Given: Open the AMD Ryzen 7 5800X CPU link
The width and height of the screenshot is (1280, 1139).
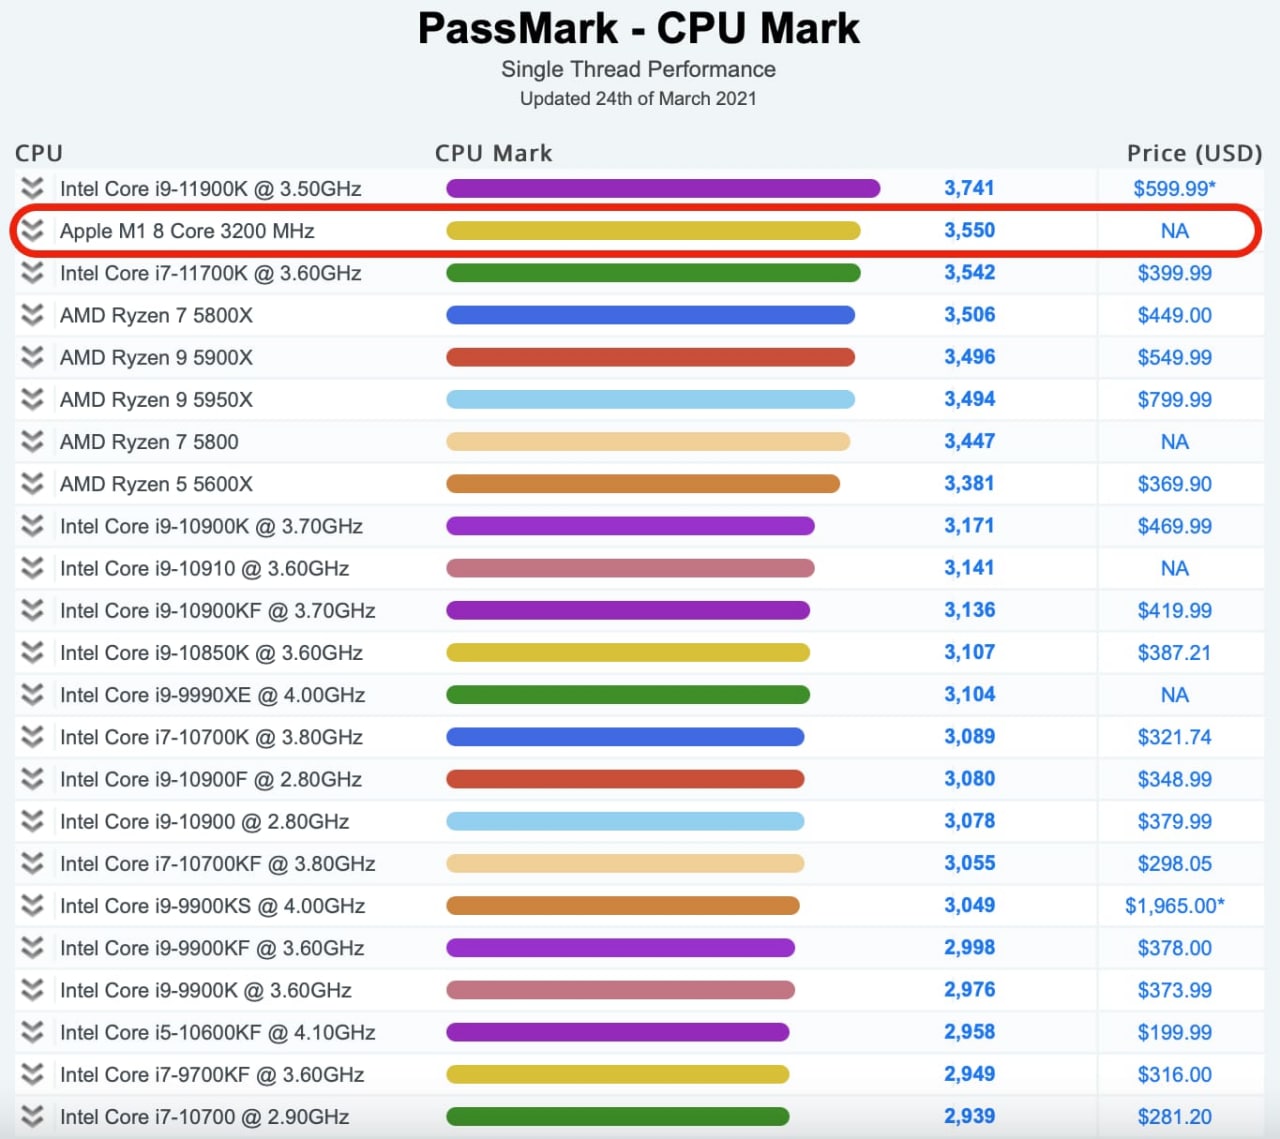Looking at the screenshot, I should (156, 316).
